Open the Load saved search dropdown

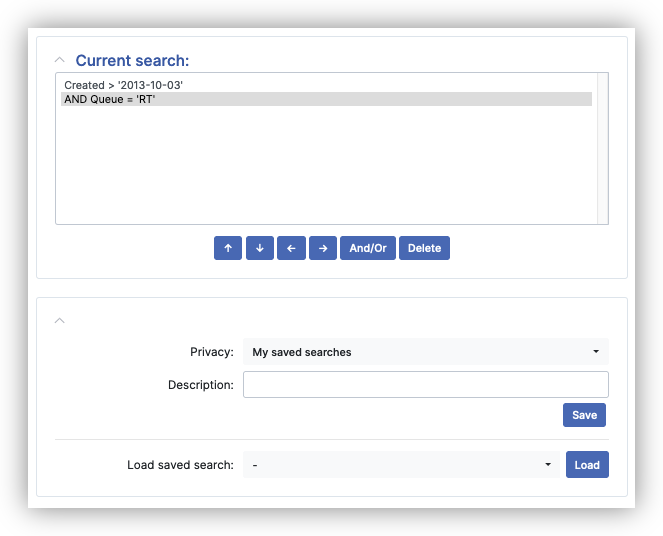tap(402, 465)
